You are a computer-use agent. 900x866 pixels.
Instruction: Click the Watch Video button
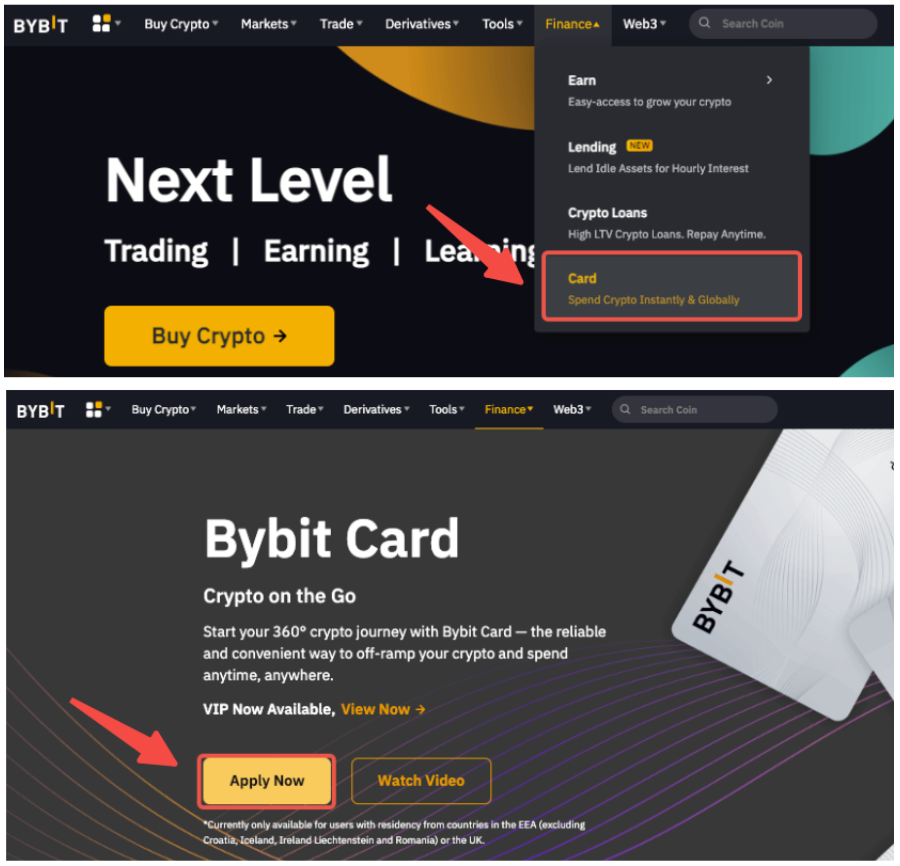coord(421,781)
